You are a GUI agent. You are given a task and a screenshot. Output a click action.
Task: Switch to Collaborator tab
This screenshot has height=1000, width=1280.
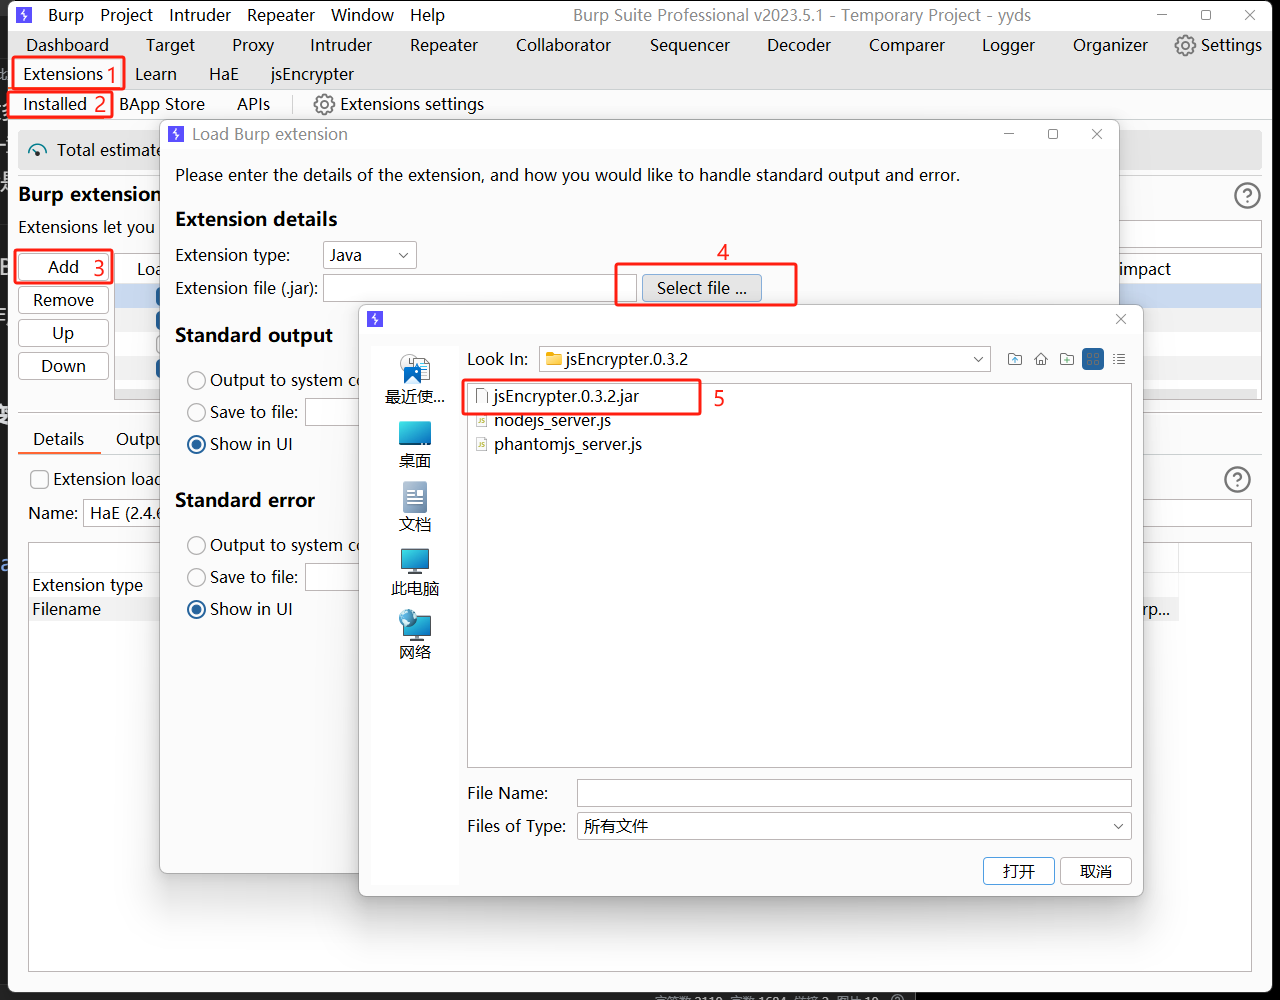(x=564, y=45)
